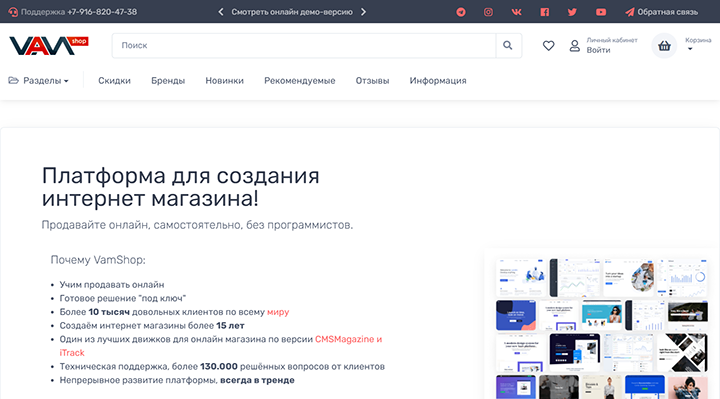Image resolution: width=720 pixels, height=399 pixels.
Task: Go to next top-bar announcement arrow
Action: (363, 12)
